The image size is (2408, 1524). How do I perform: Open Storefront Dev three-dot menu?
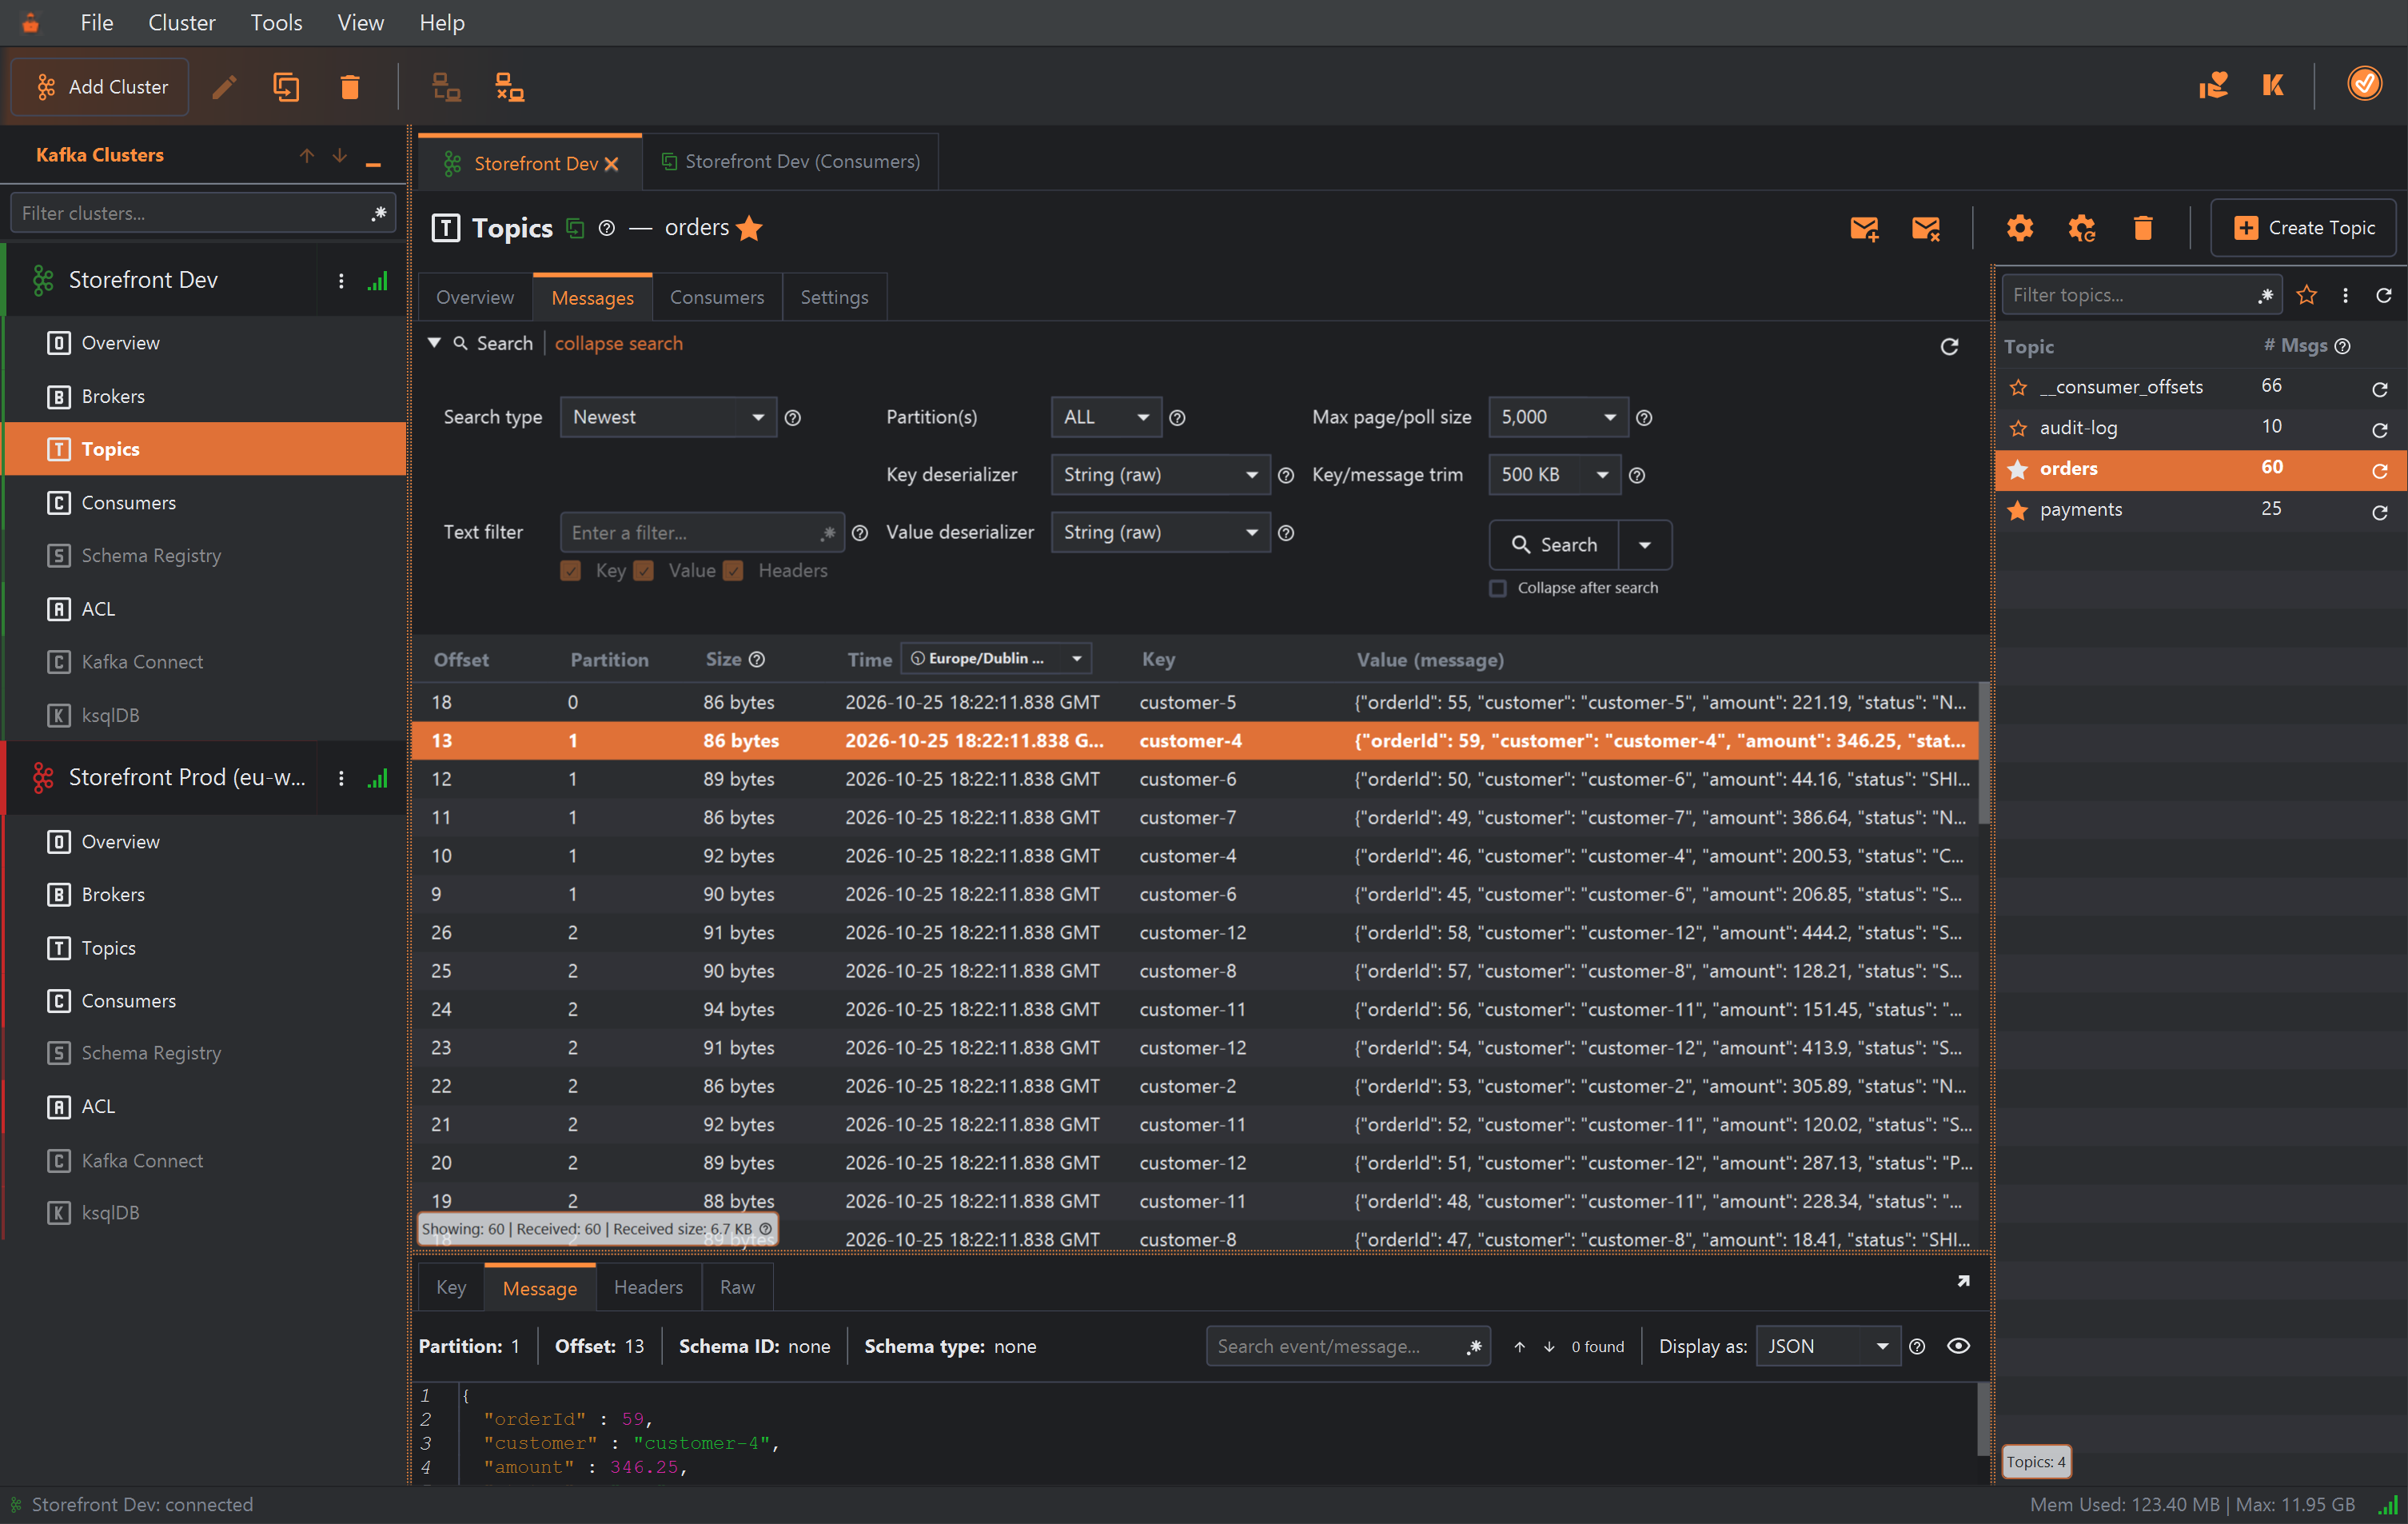(x=341, y=281)
